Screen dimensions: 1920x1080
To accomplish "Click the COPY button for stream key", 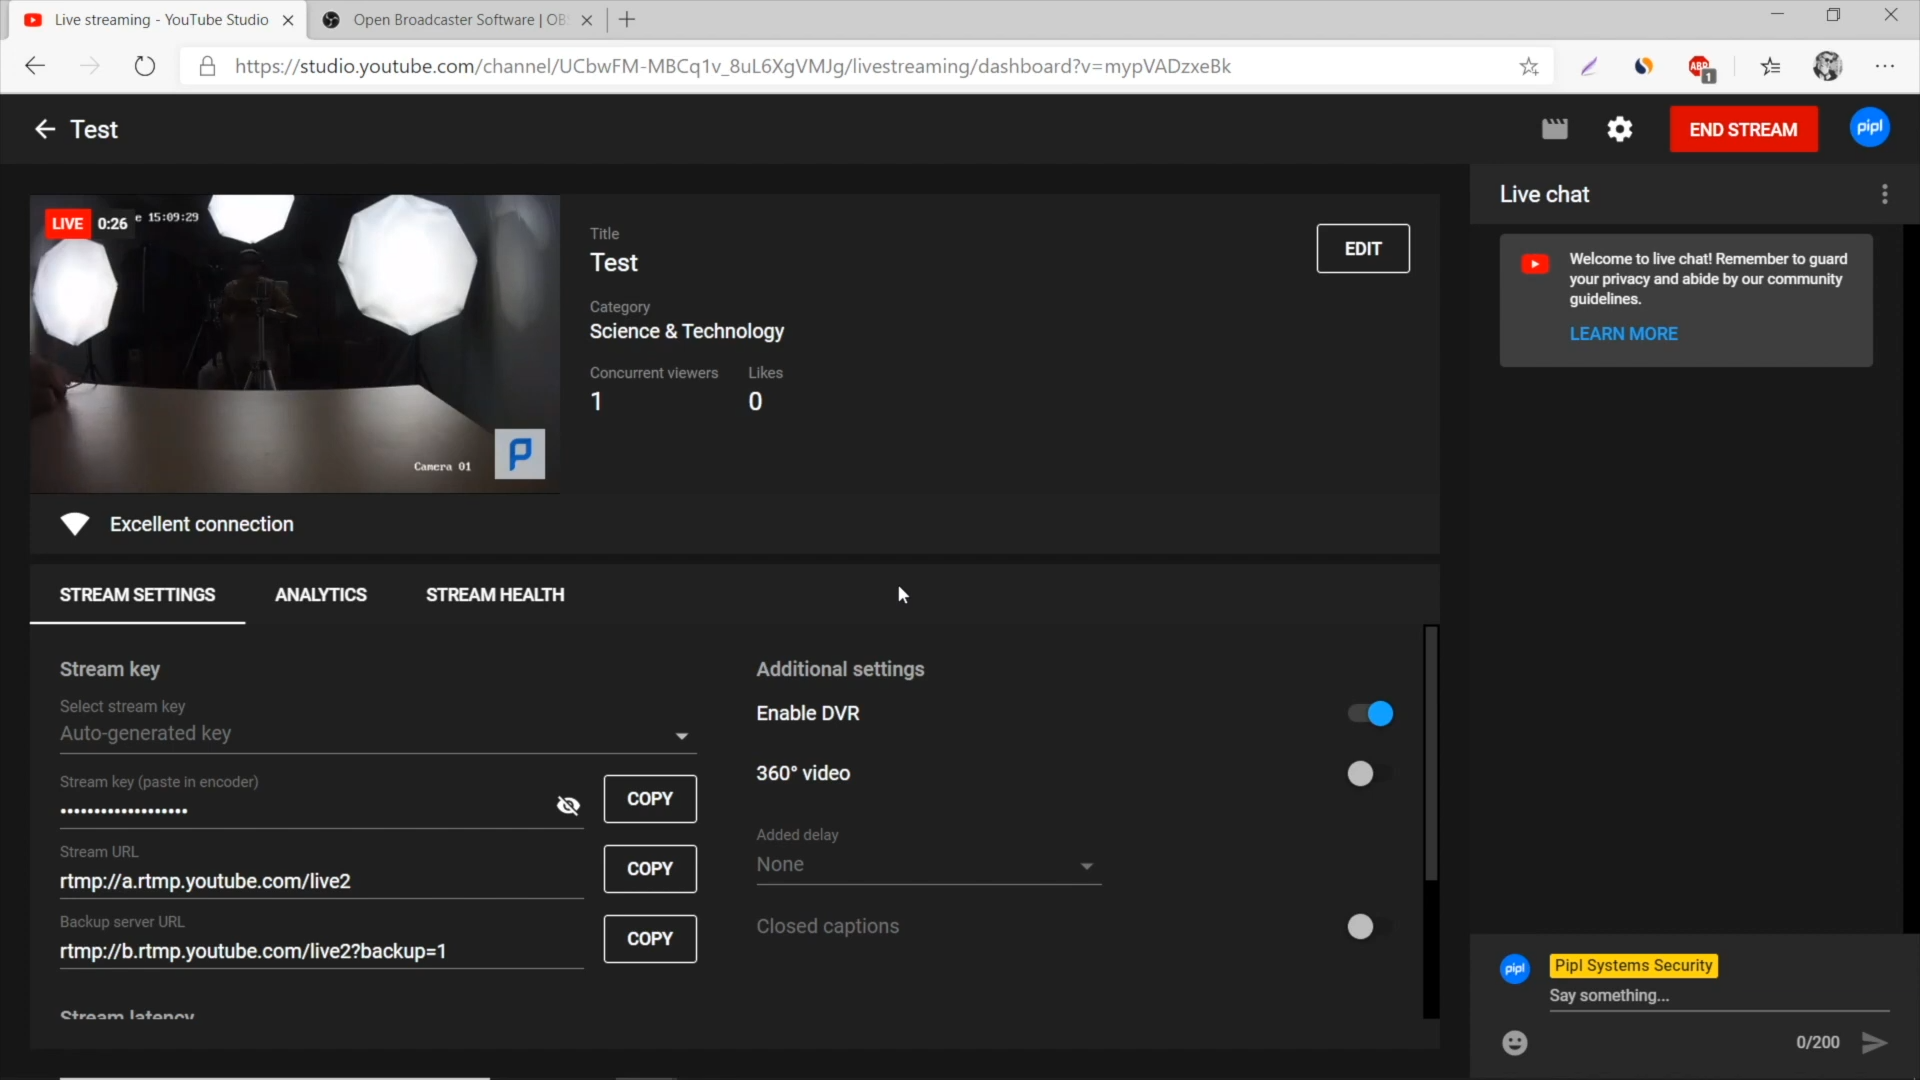I will click(650, 798).
